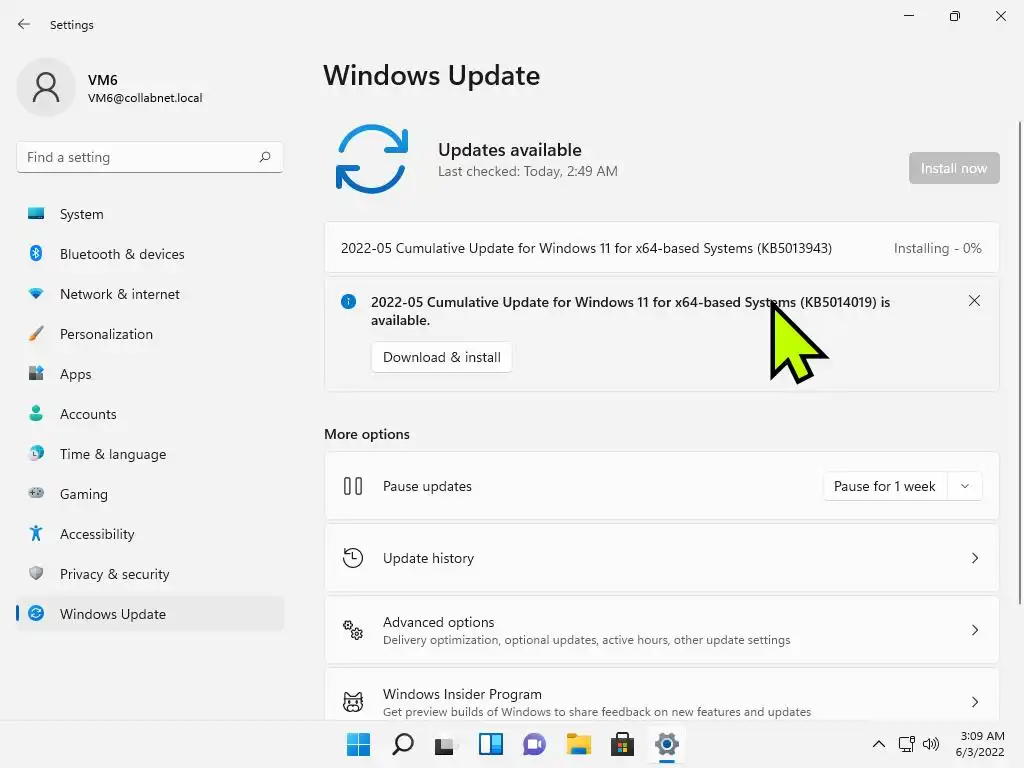Click the Gaming controller icon
The image size is (1024, 768).
point(36,493)
